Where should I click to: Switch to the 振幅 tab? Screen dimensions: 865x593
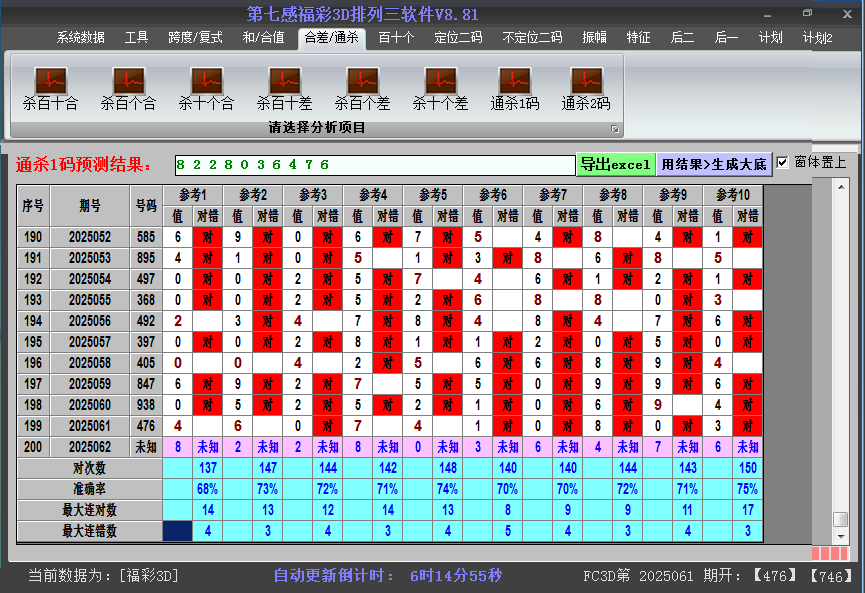pyautogui.click(x=594, y=38)
